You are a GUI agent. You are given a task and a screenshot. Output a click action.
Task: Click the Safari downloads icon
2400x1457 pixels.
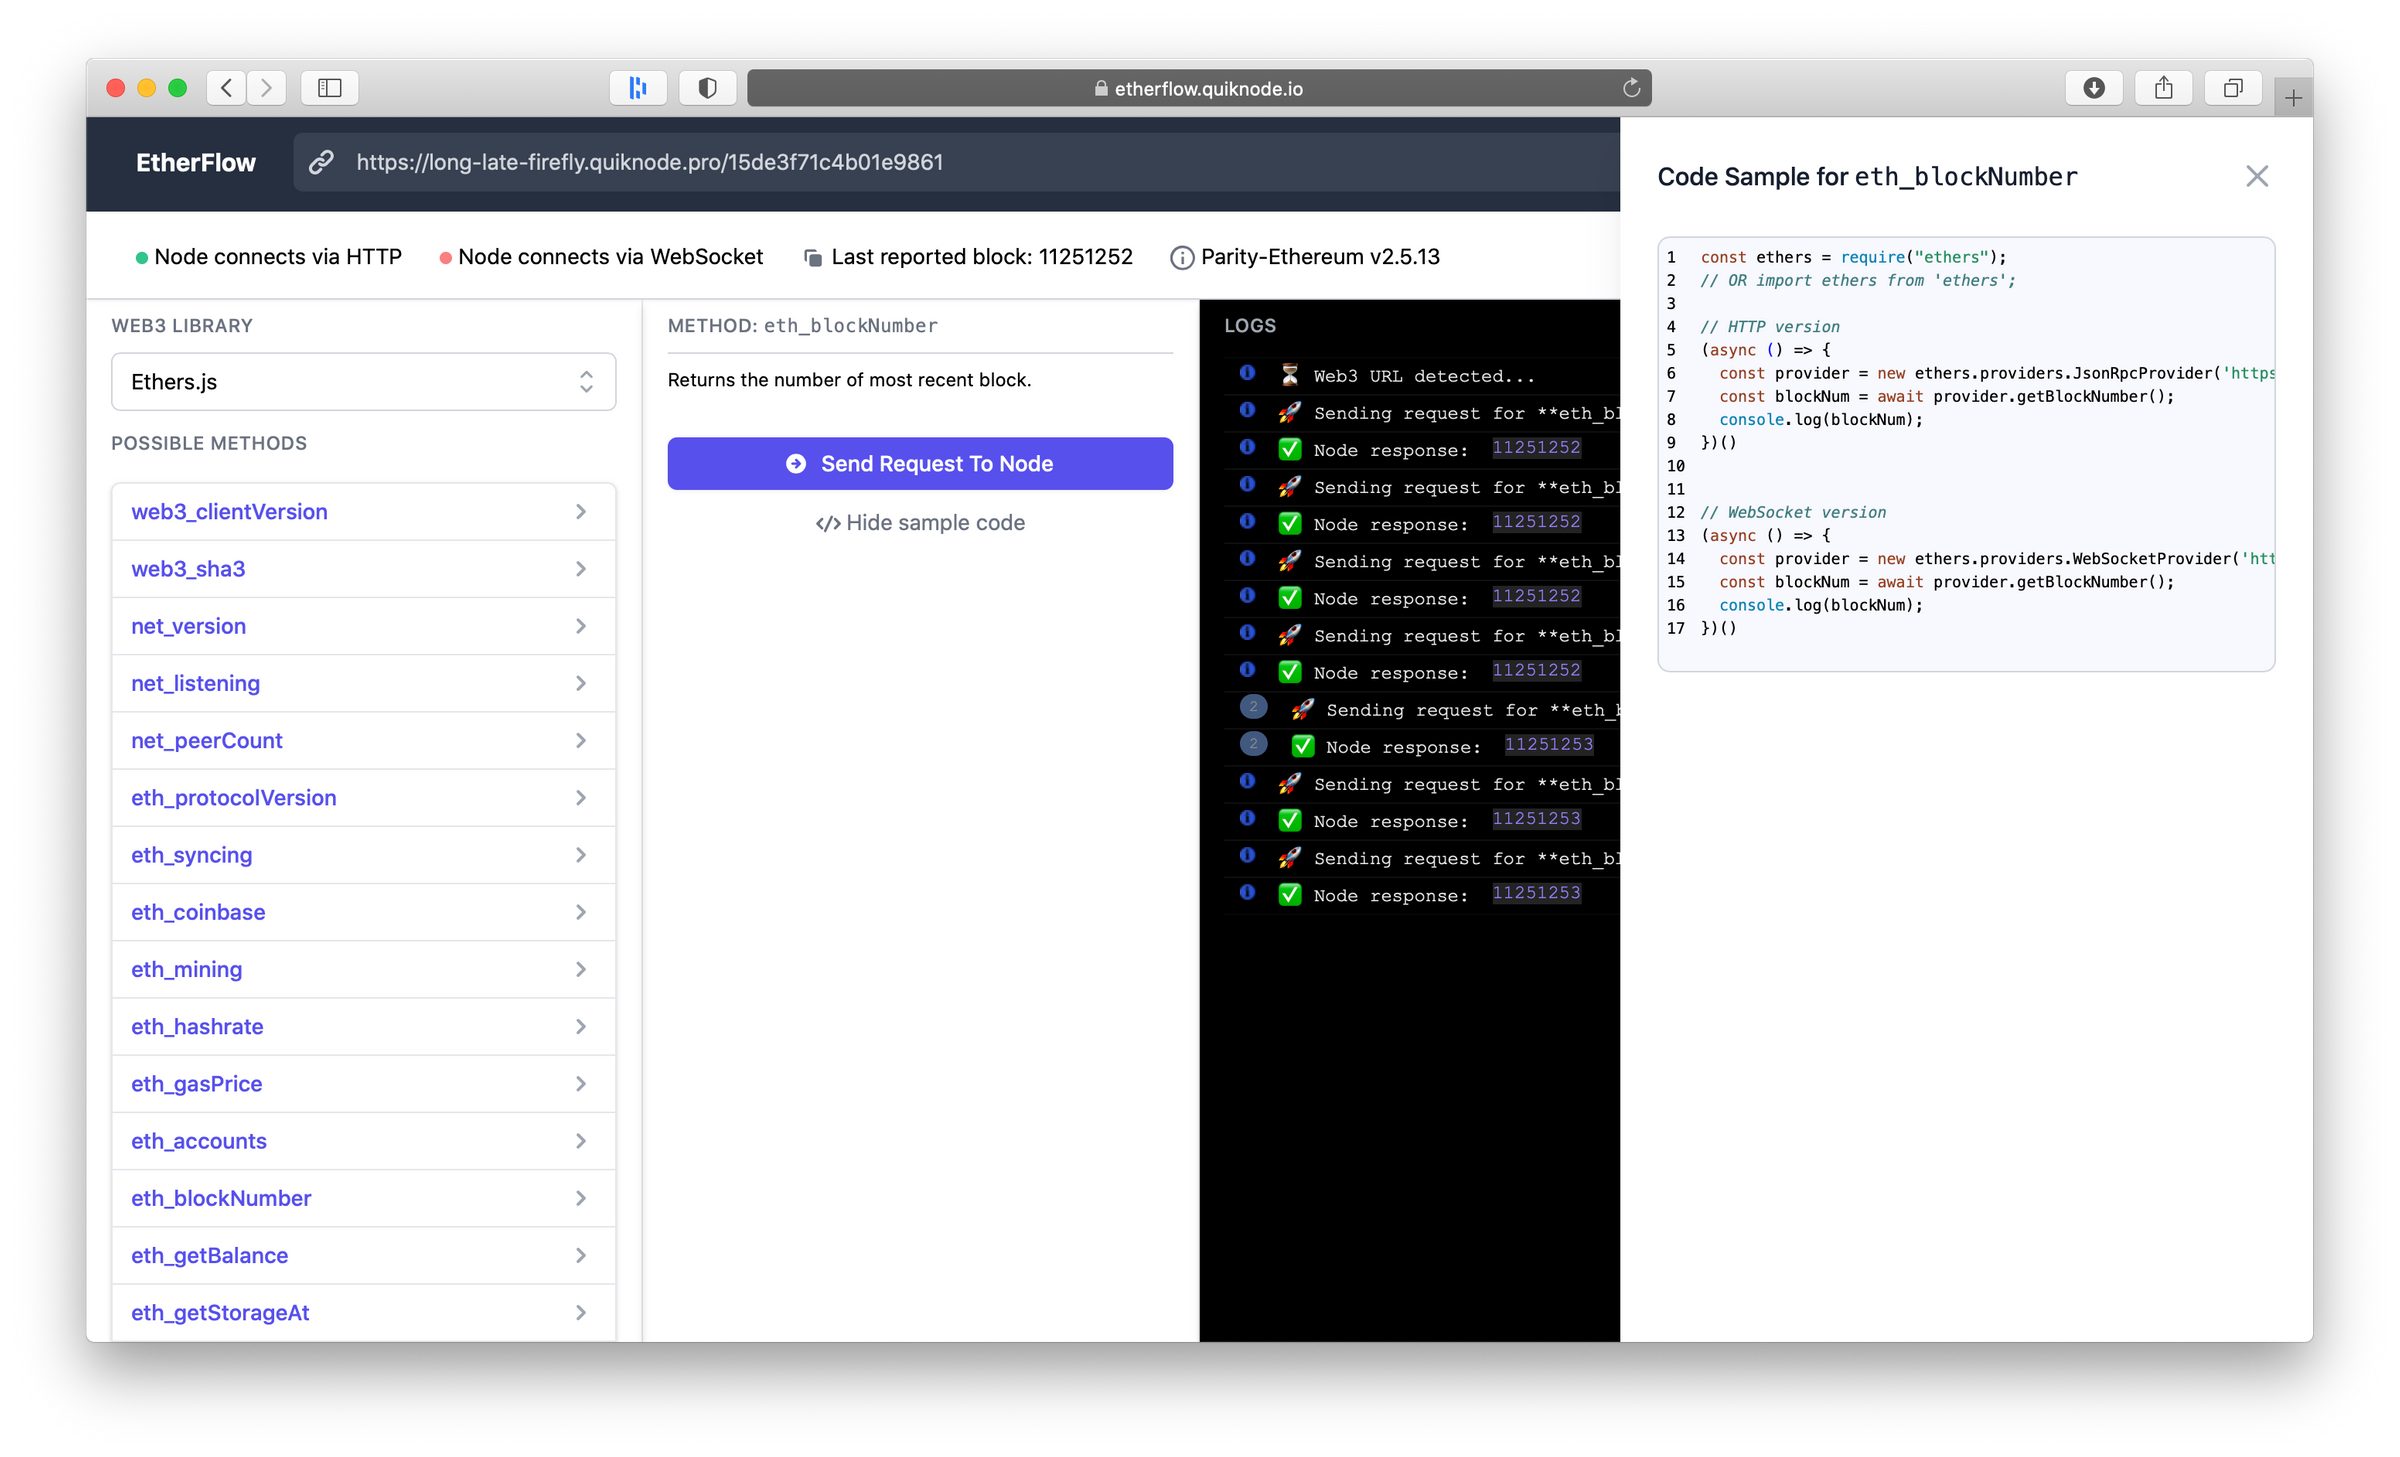(2093, 88)
